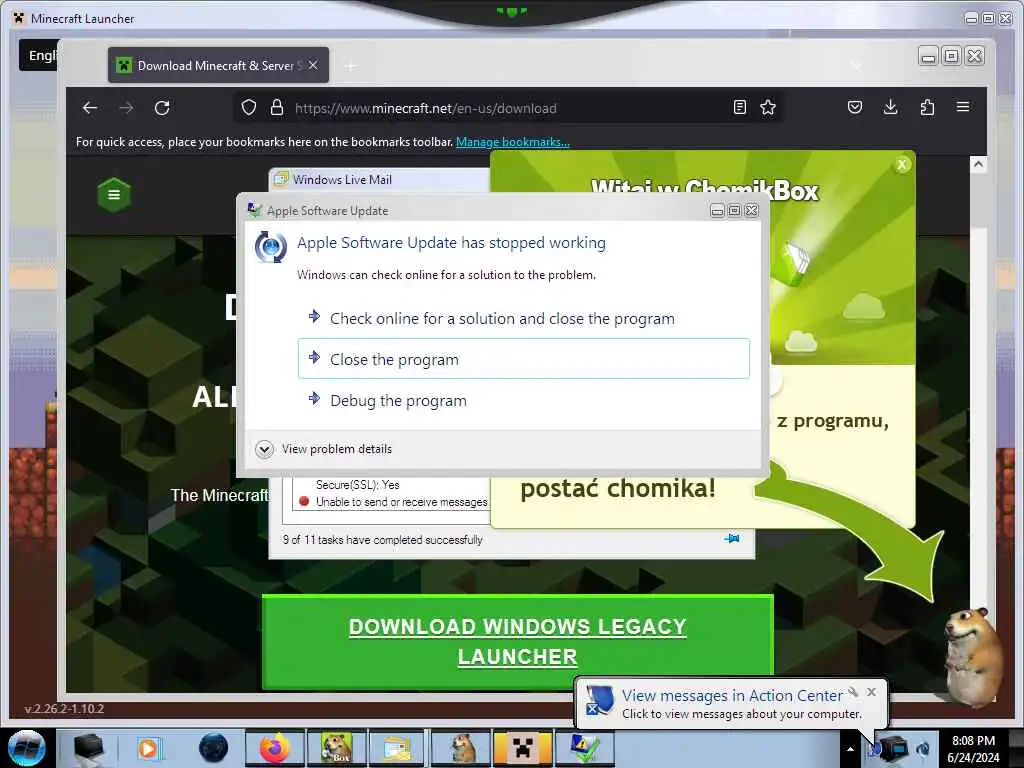Click Download Windows Legacy Launcher
The height and width of the screenshot is (768, 1024).
click(x=518, y=642)
